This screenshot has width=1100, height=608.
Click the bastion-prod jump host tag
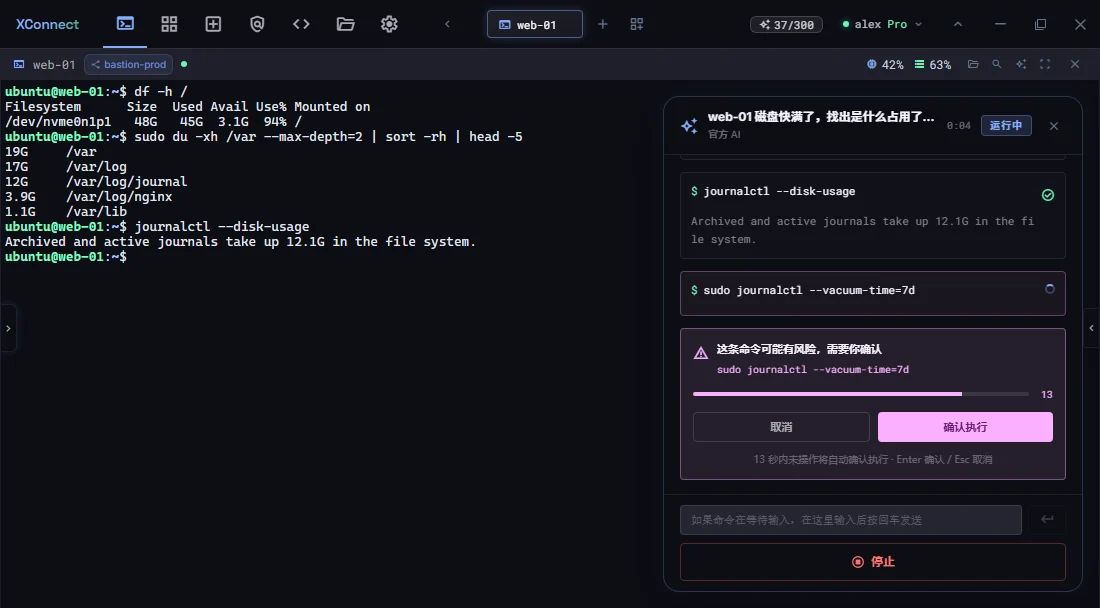click(x=128, y=65)
